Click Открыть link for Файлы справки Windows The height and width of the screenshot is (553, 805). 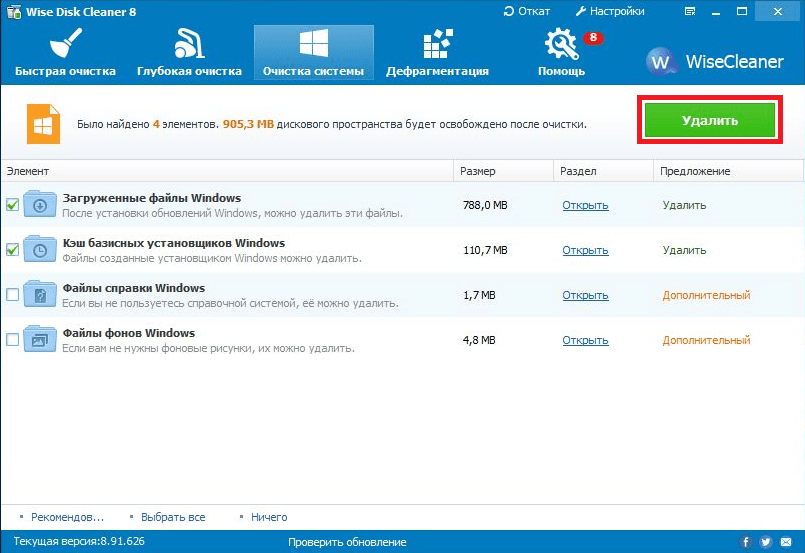click(x=585, y=295)
